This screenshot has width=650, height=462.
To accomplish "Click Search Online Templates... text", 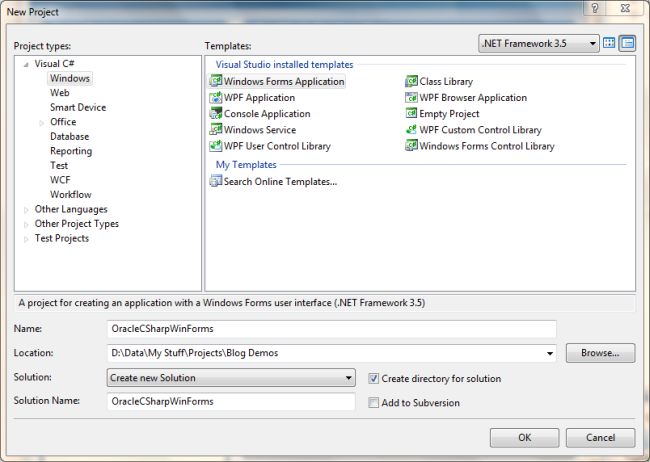I will point(280,181).
